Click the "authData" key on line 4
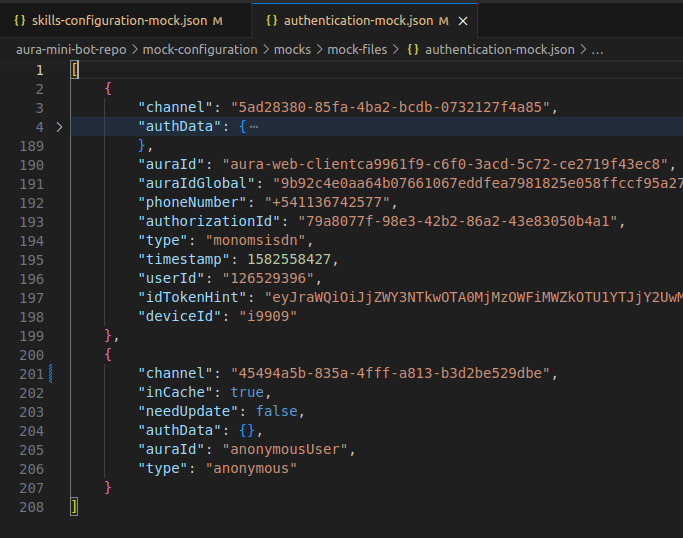Screen dimensions: 683x538 coord(180,126)
